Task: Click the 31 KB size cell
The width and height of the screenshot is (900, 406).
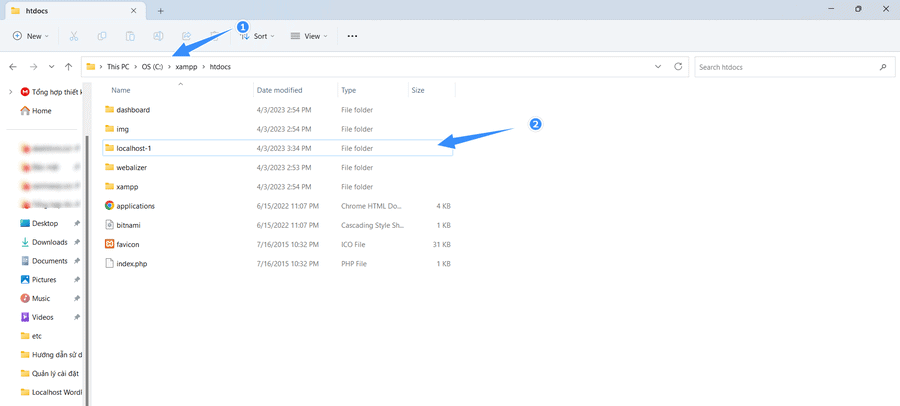Action: click(x=441, y=245)
